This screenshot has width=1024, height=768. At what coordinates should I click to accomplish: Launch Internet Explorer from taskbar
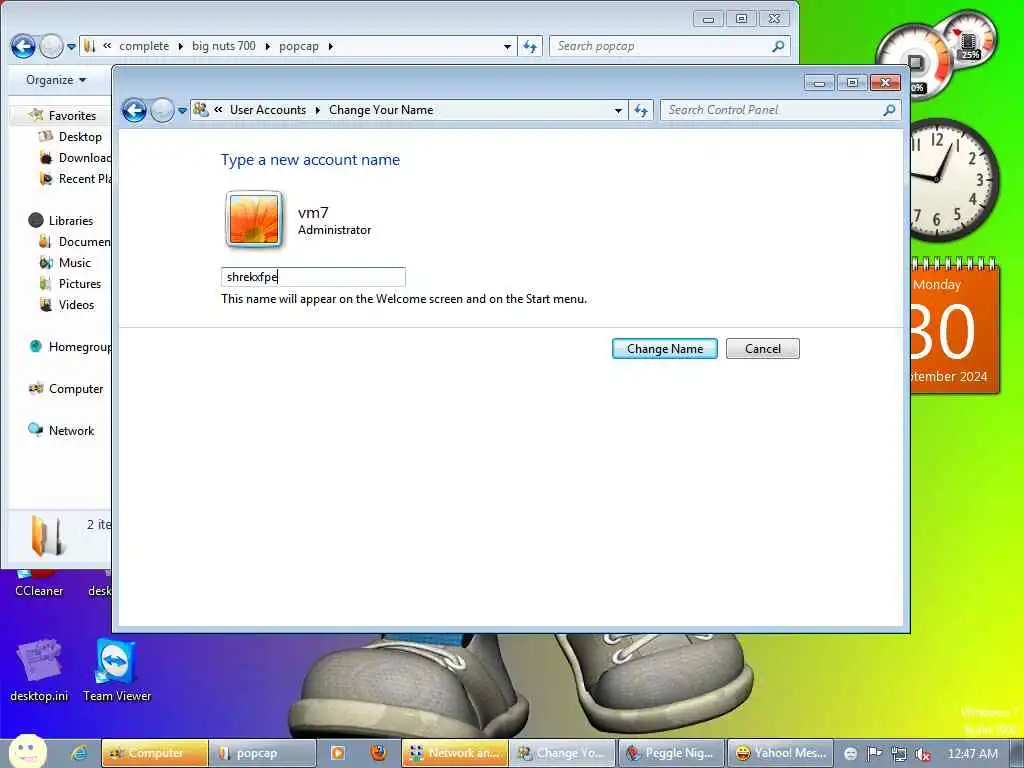pyautogui.click(x=80, y=753)
